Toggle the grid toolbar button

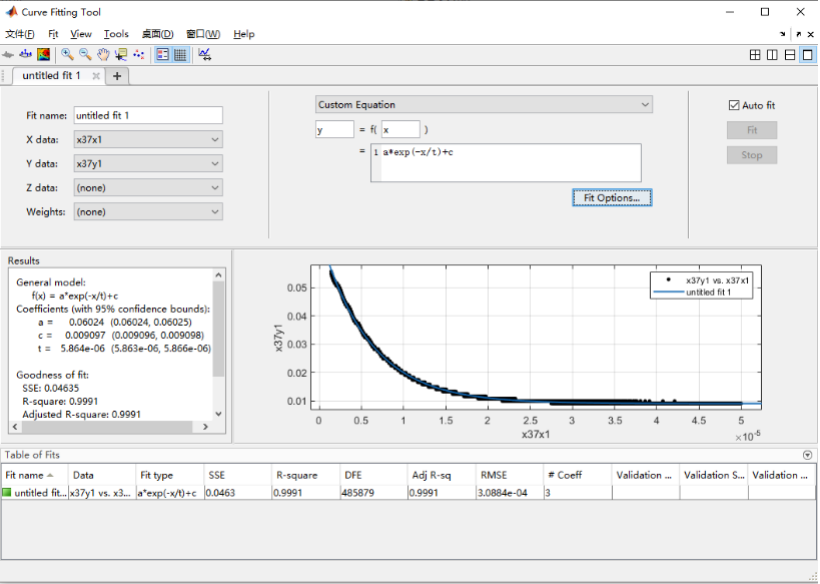click(x=180, y=55)
